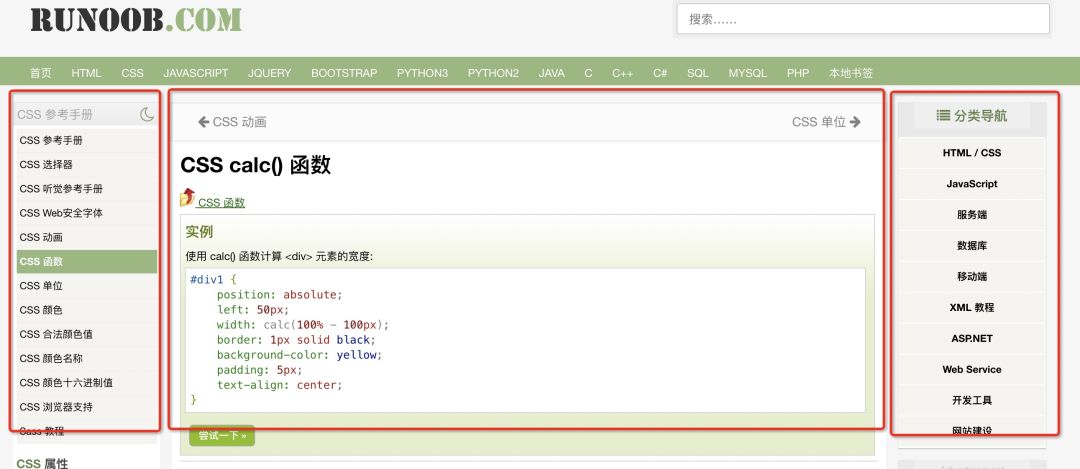The image size is (1080, 469).
Task: Open BOOTSTRAP in the navigation bar
Action: (x=344, y=73)
